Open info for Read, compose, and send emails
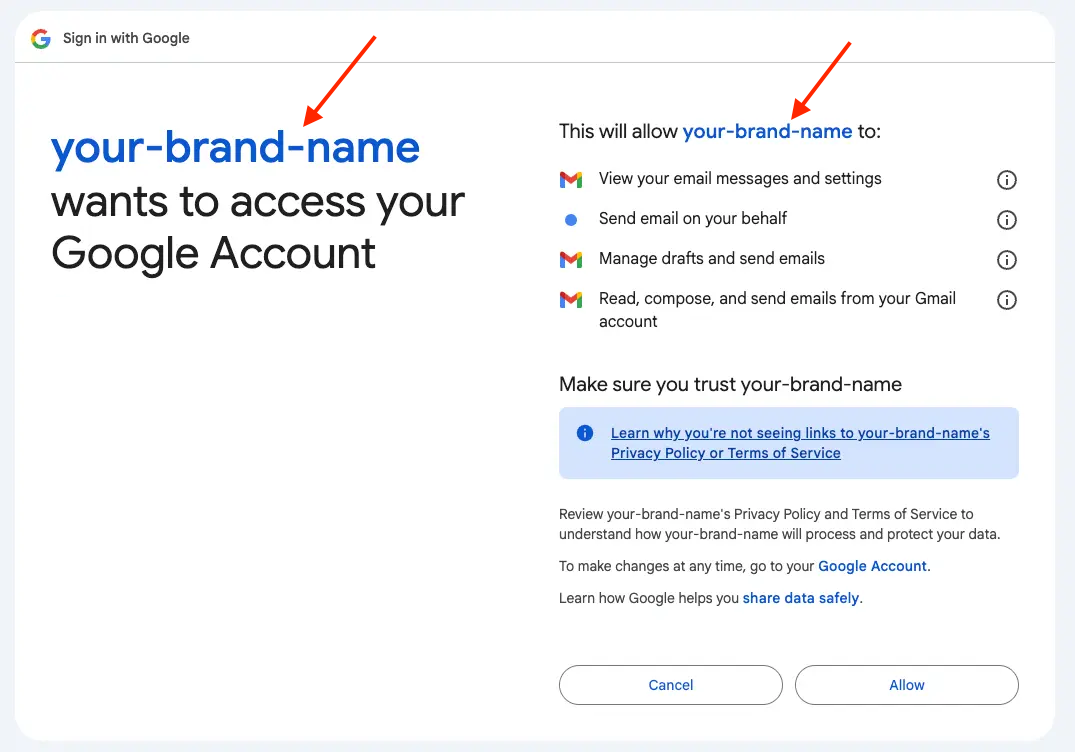Viewport: 1075px width, 752px height. click(1006, 300)
